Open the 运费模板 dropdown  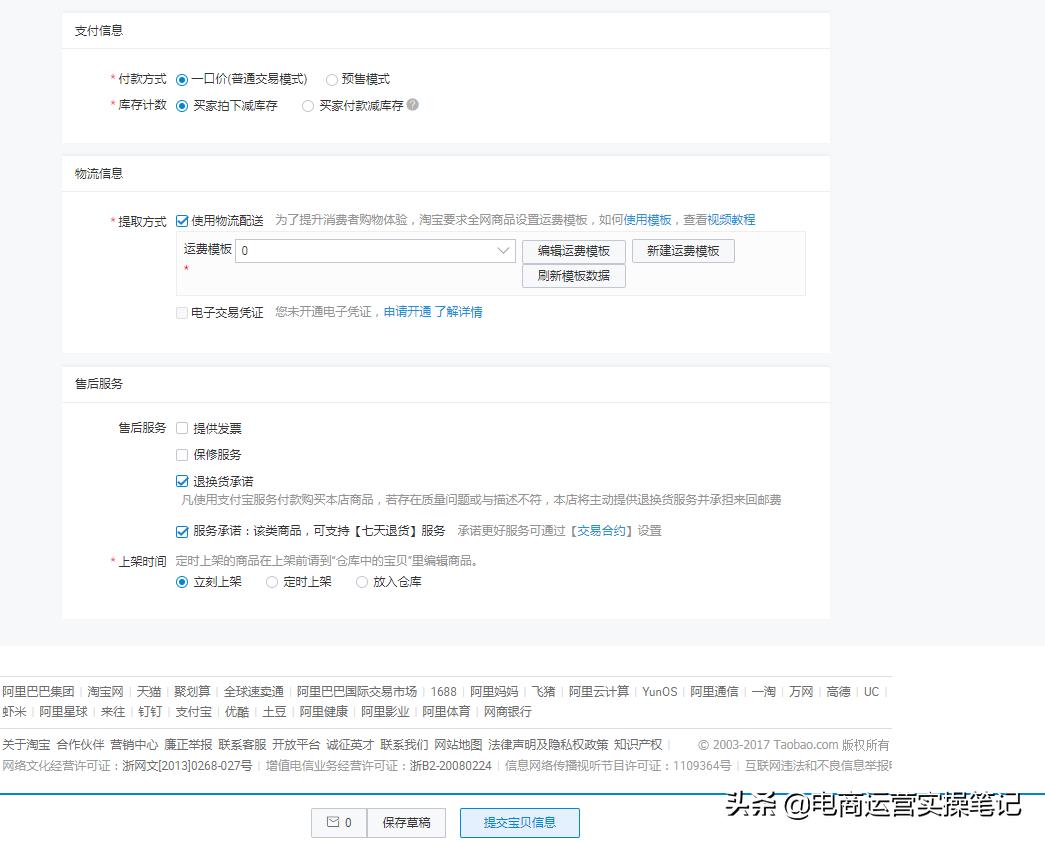[x=503, y=250]
